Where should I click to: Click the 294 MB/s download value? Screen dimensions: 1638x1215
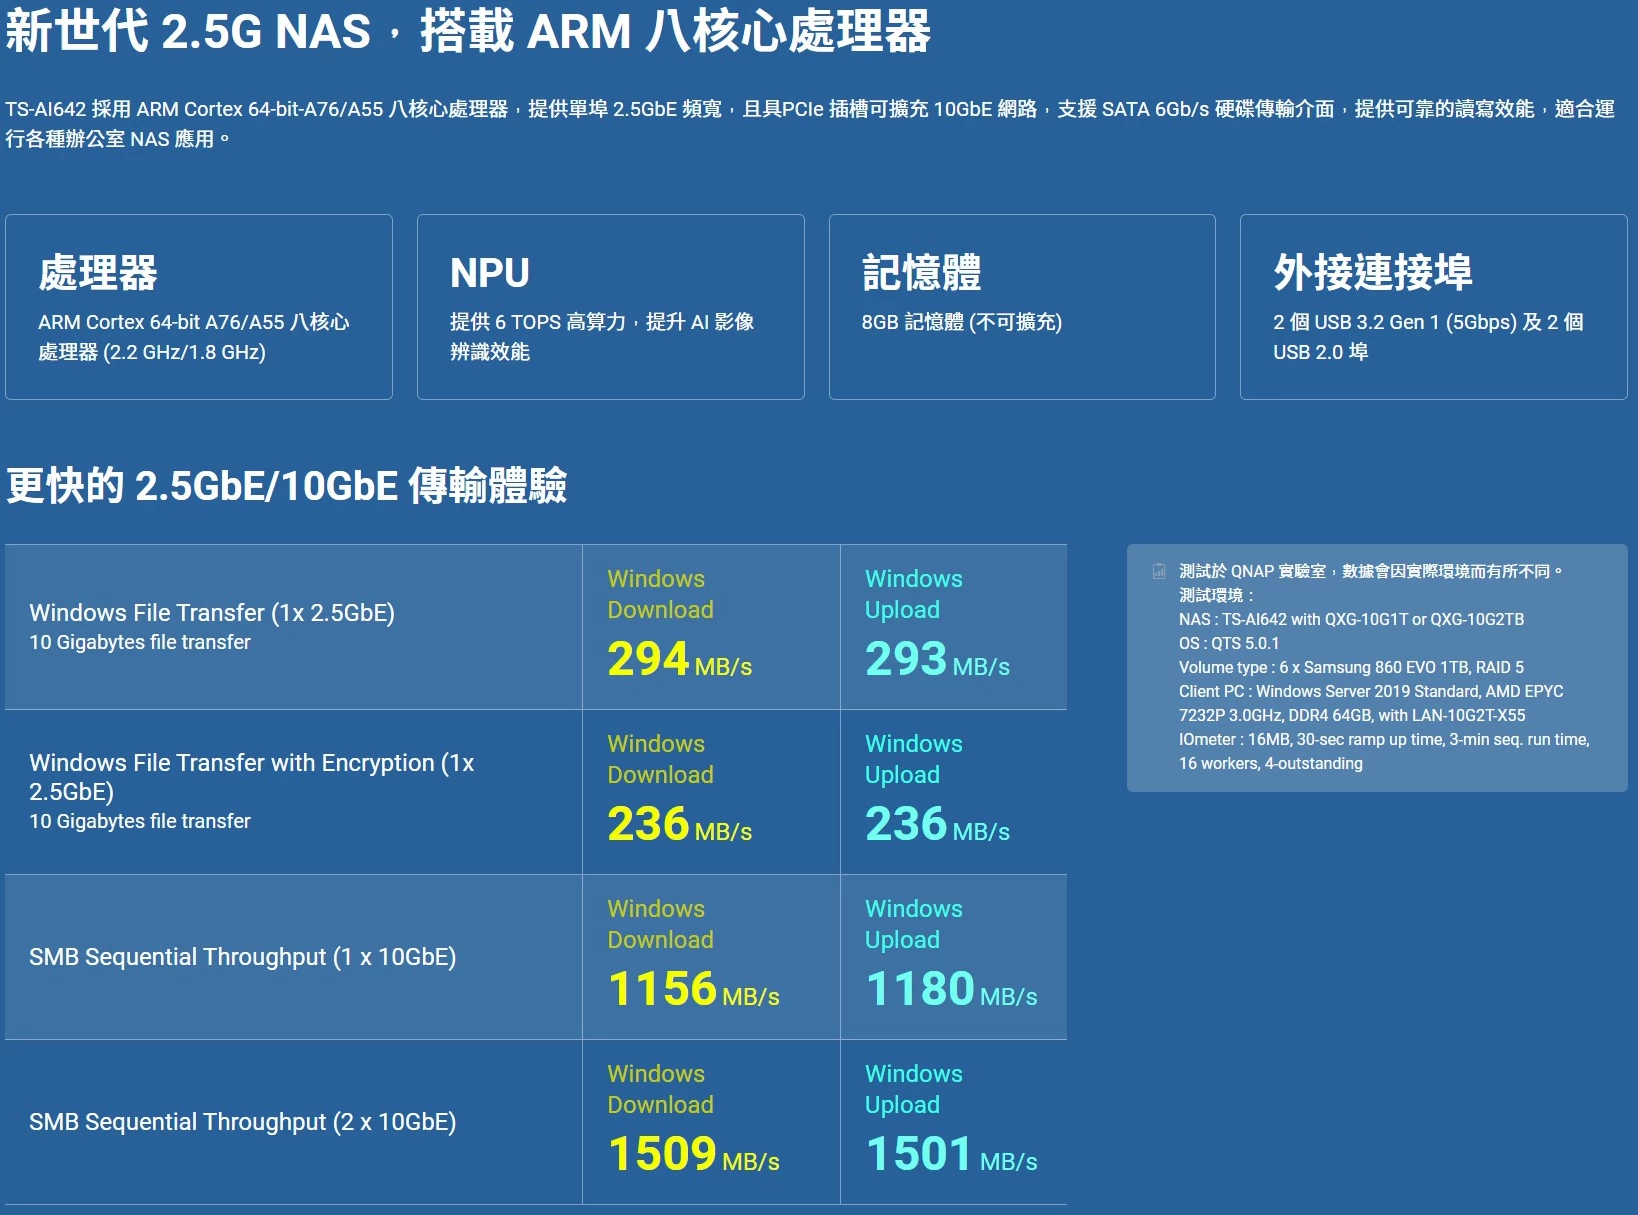[x=680, y=659]
